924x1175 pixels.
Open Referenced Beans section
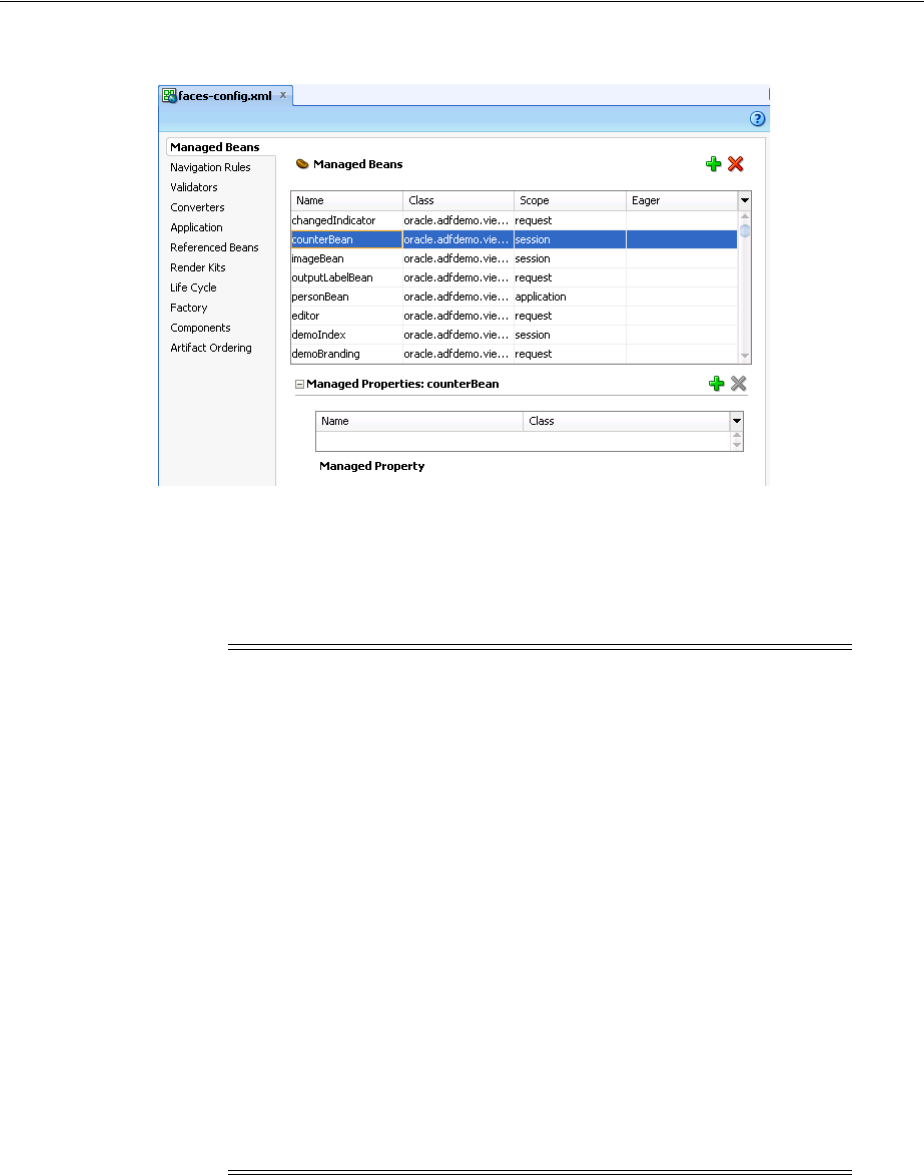(x=214, y=247)
